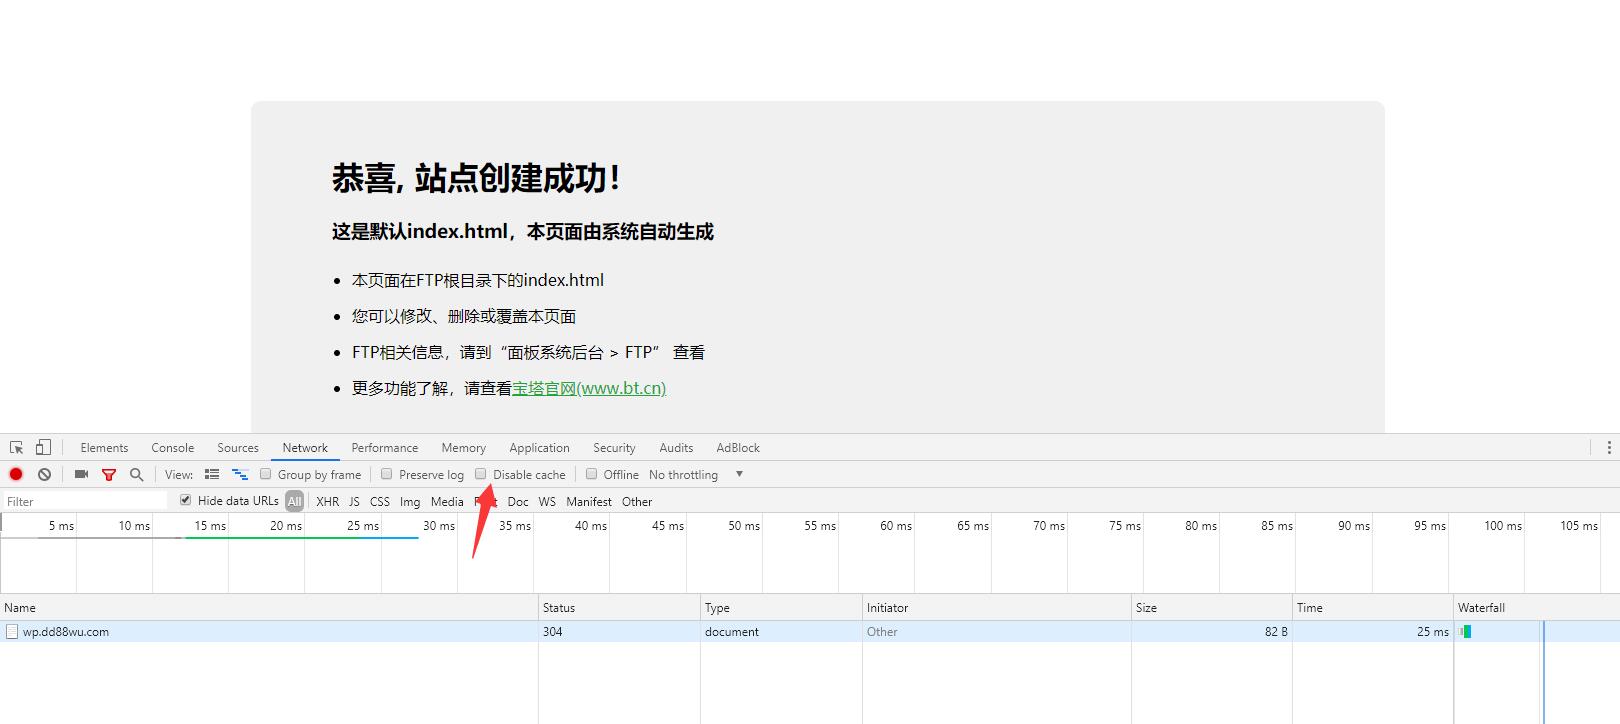Filter requests by Img

pos(410,502)
